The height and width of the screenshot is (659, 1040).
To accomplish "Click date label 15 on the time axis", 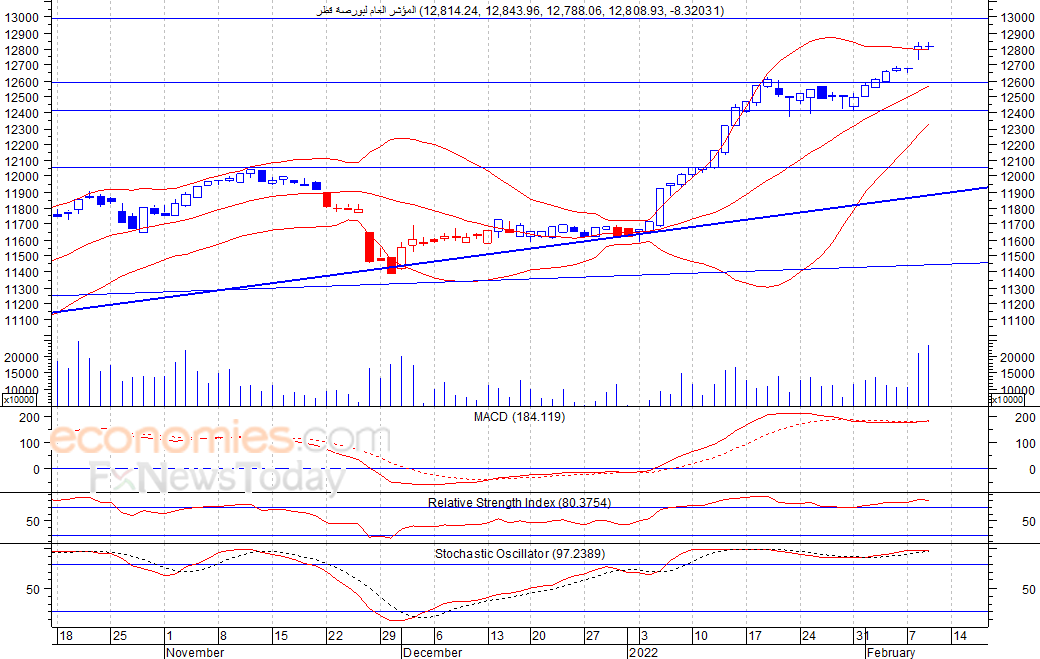I will click(281, 636).
